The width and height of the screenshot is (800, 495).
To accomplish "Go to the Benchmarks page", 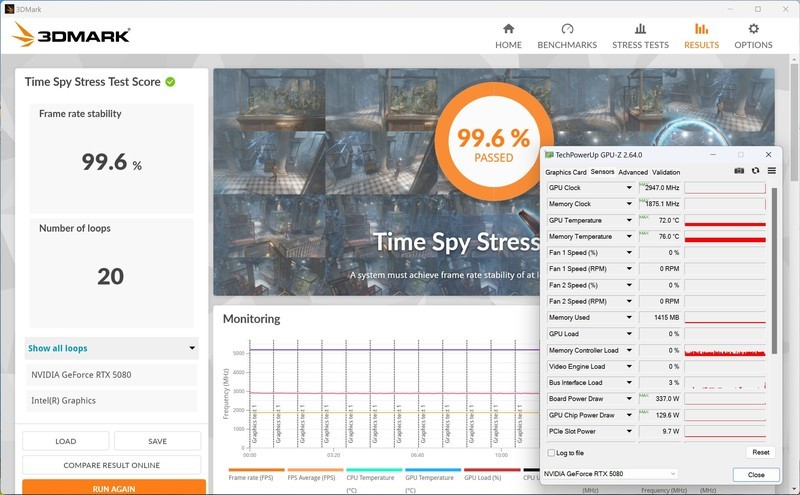I will [567, 36].
